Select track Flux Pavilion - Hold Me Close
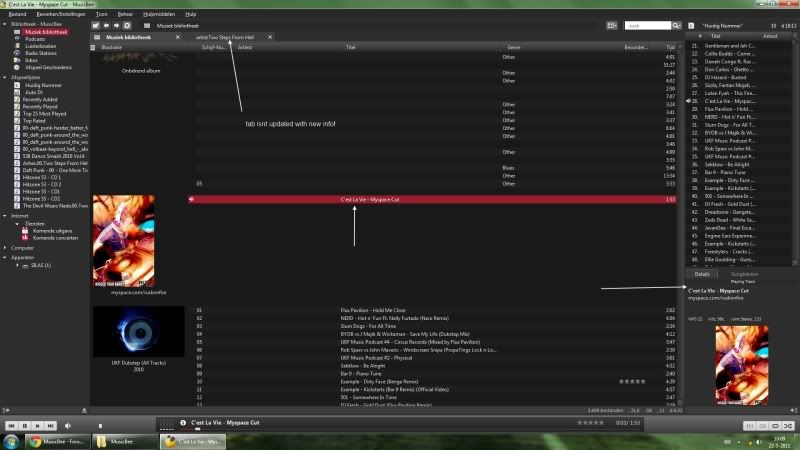The width and height of the screenshot is (800, 450). [x=373, y=310]
